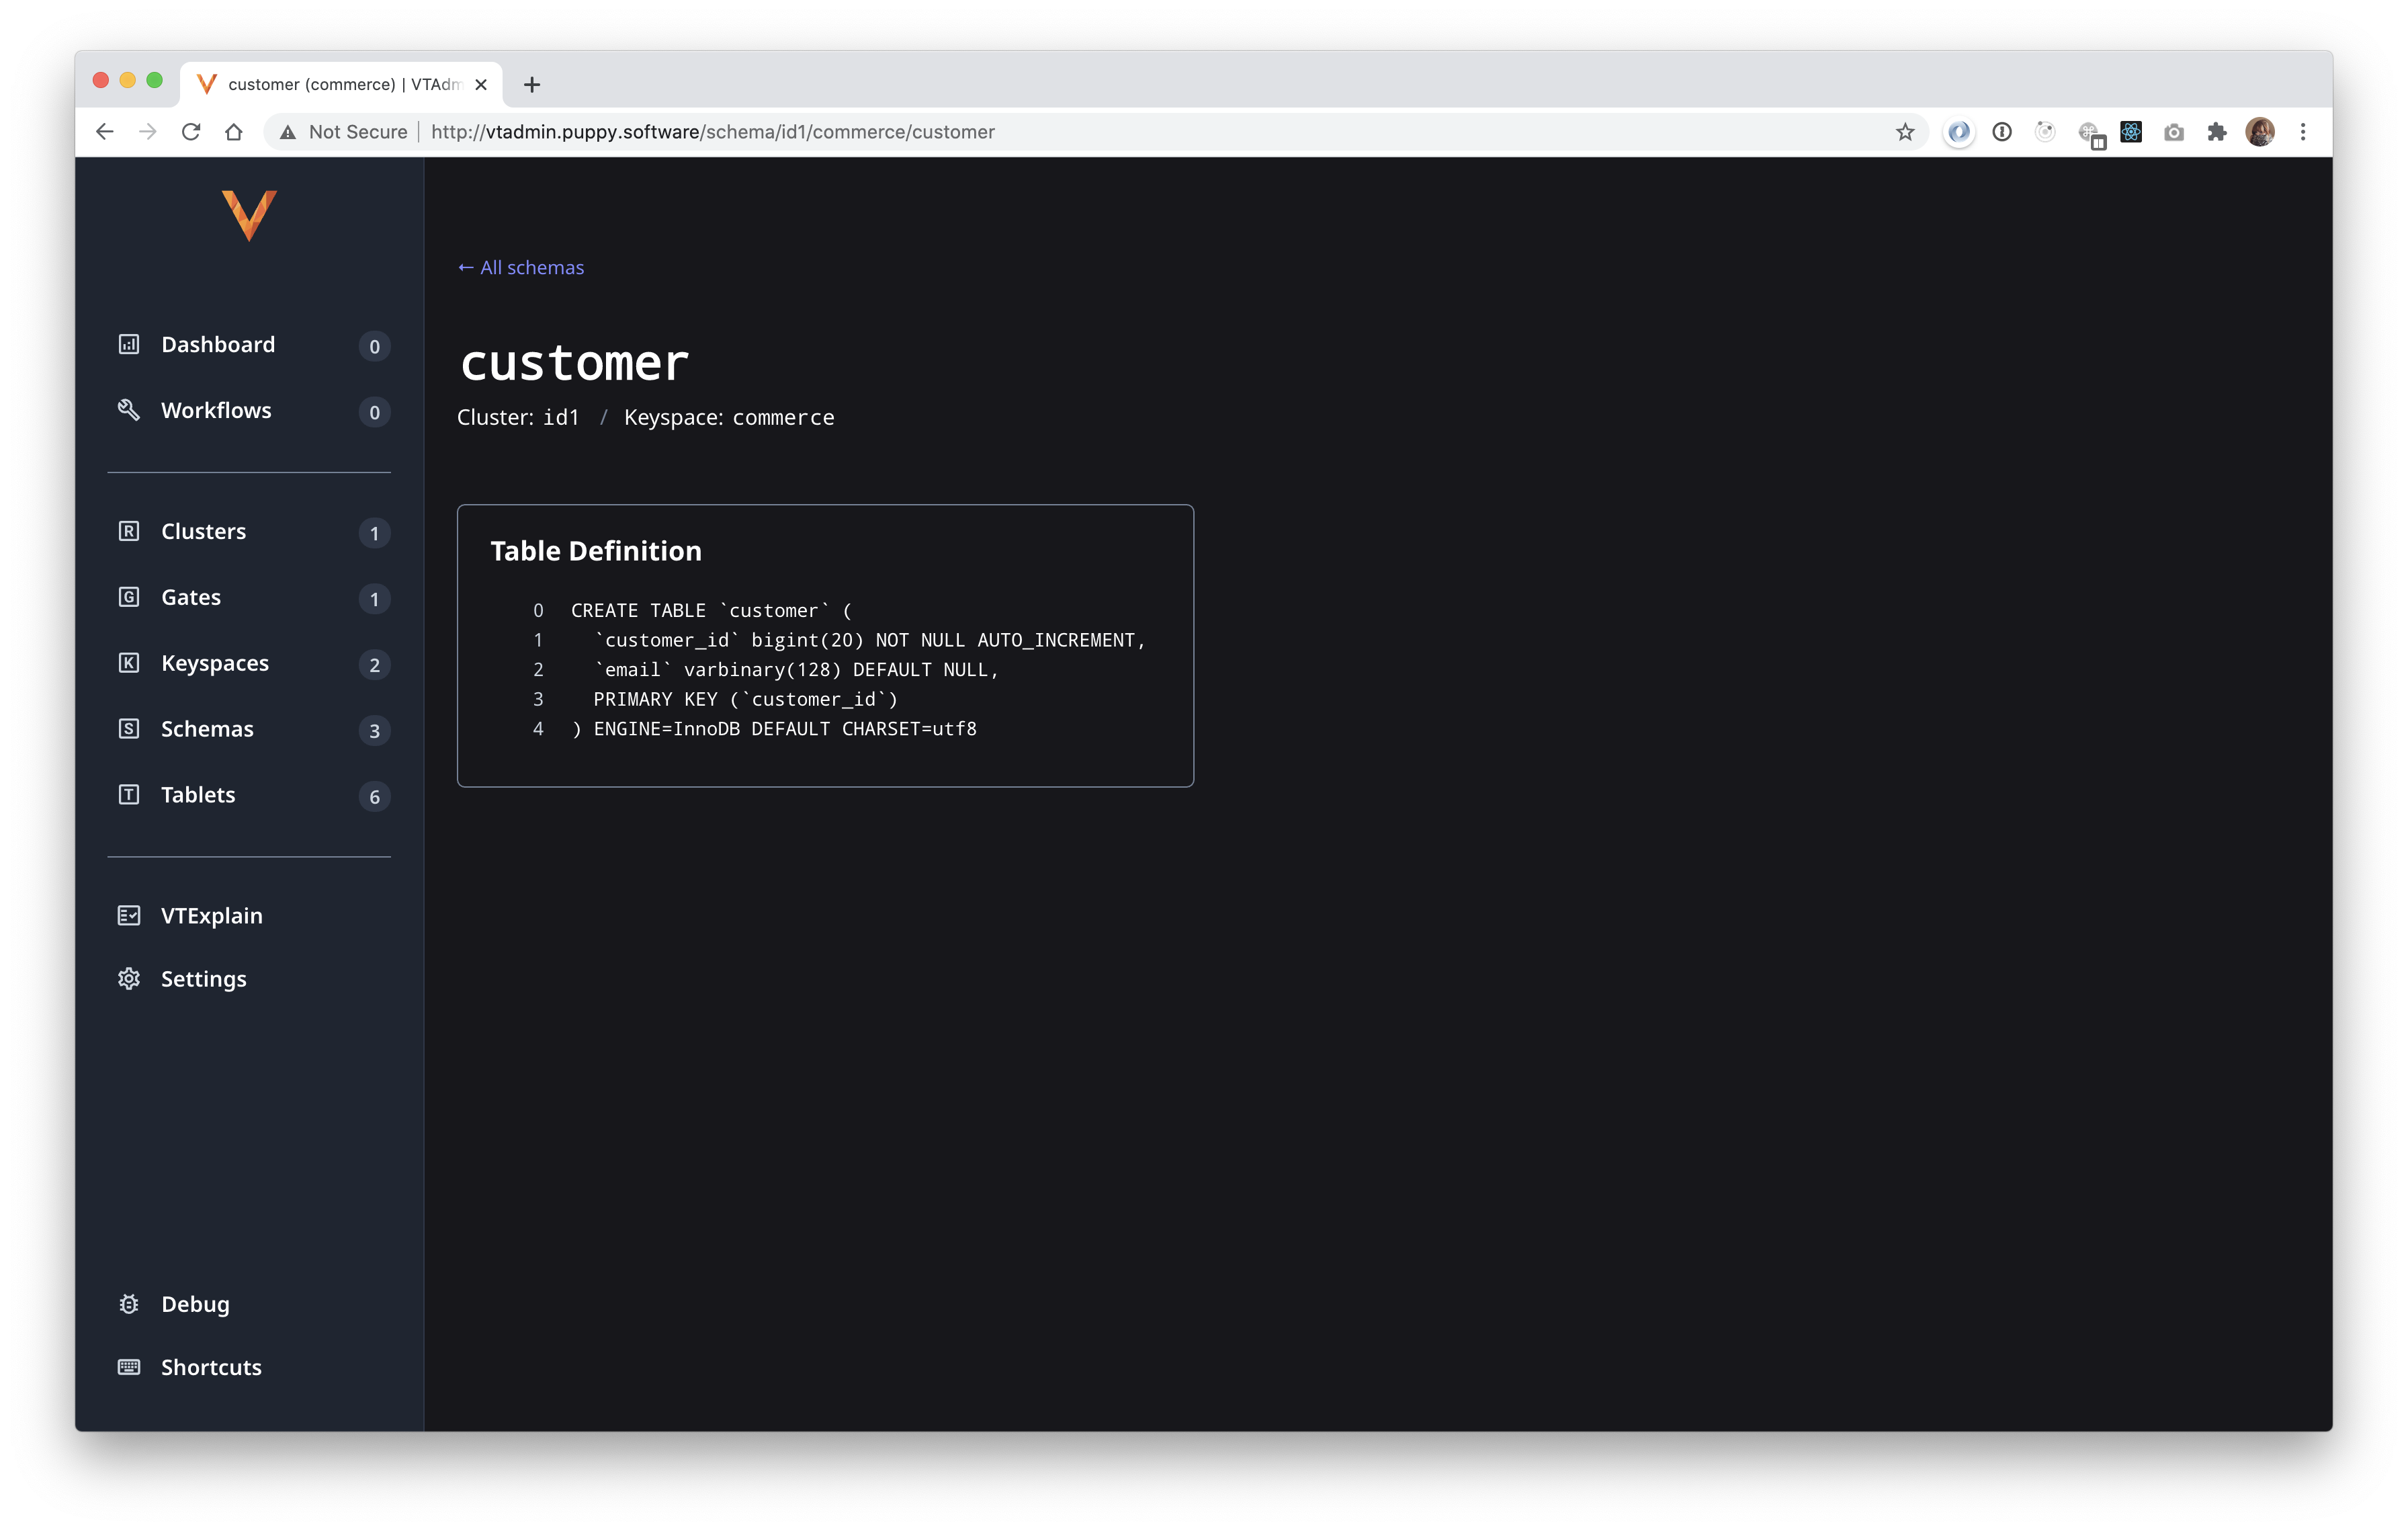Go back via All schemas link
2408x1531 pixels.
tap(521, 267)
